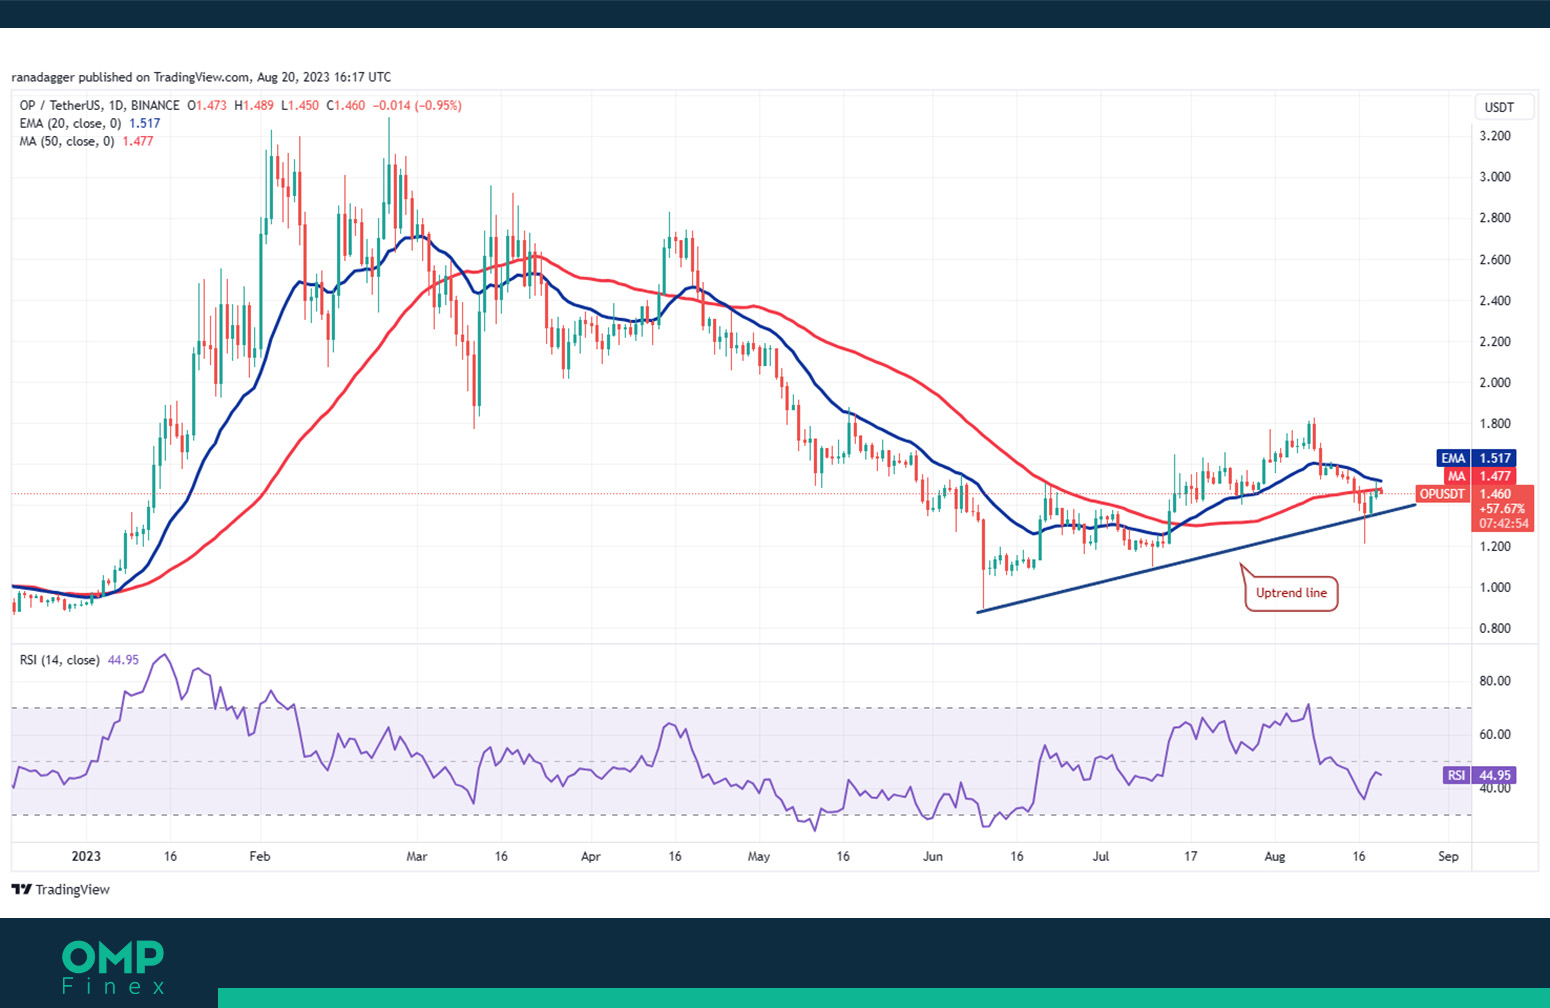Click the May date label on time axis
This screenshot has height=1008, width=1550.
click(x=759, y=856)
